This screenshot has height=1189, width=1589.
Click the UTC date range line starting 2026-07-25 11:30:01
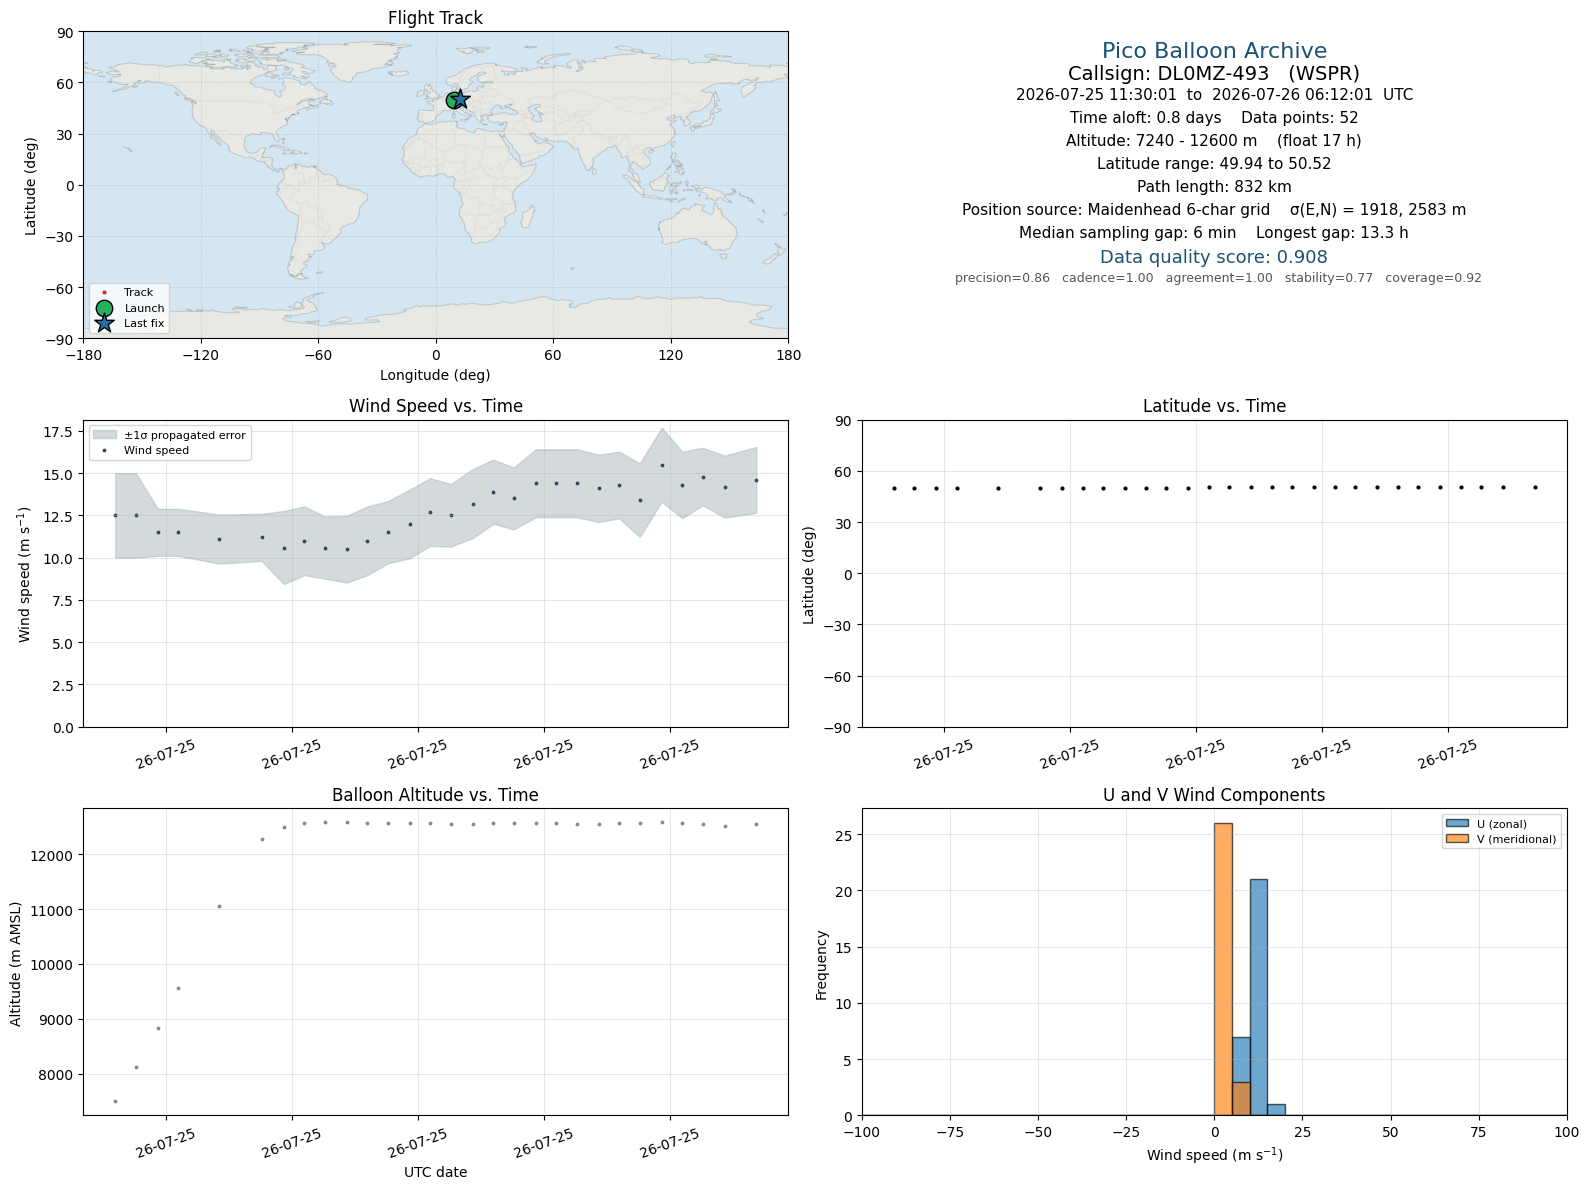[x=1214, y=95]
